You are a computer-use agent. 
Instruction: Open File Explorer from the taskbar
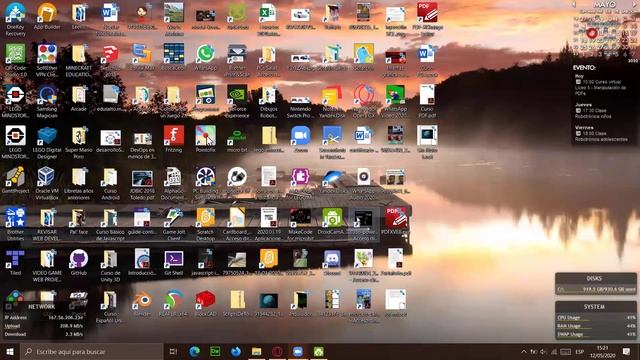[x=256, y=351]
